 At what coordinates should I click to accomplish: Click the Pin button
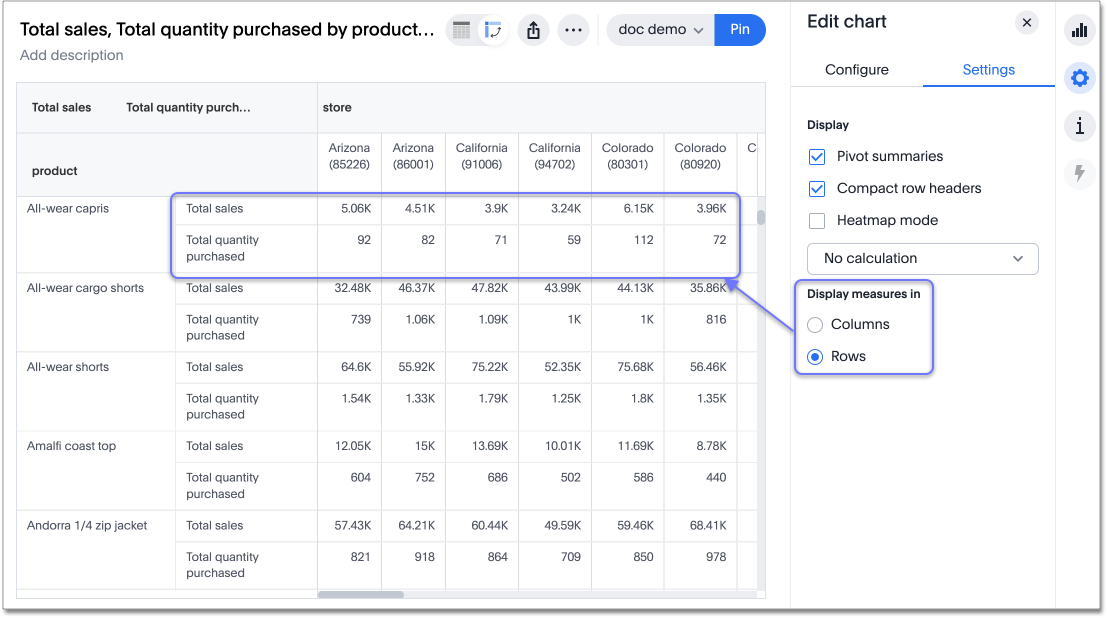[740, 30]
